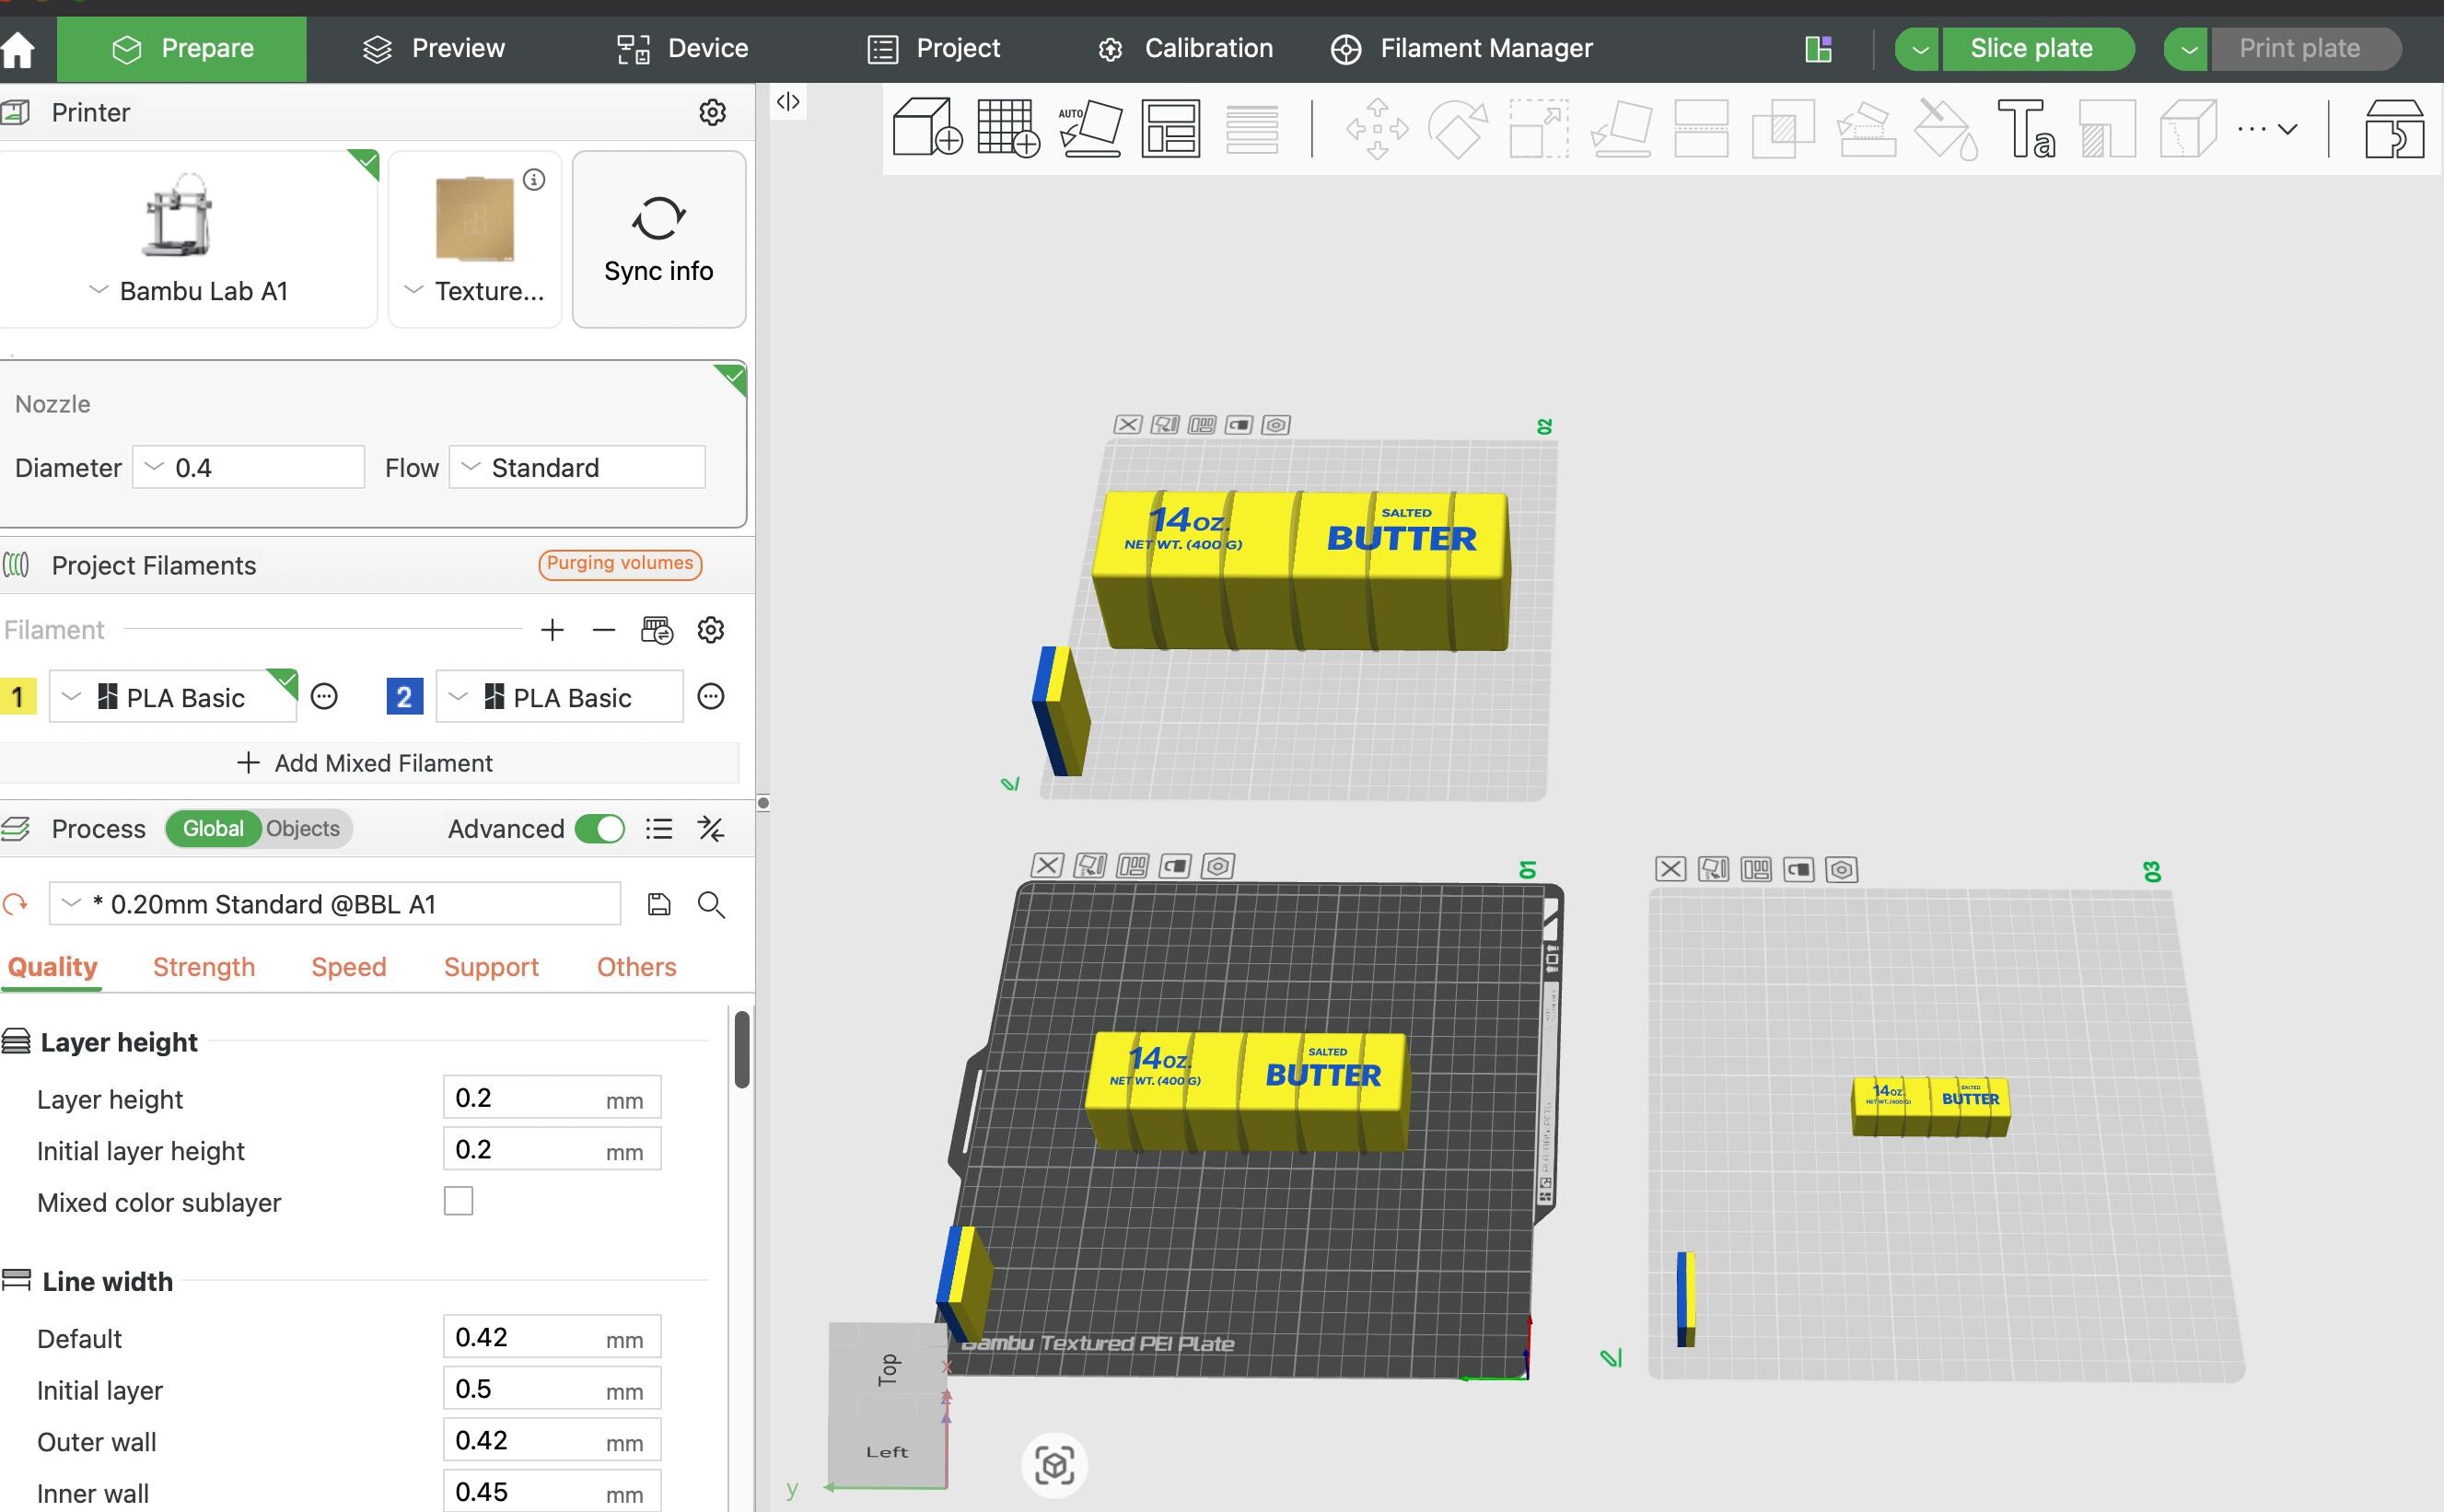Click the Add cube primitive icon
Viewport: 2444px width, 1512px height.
pos(927,127)
